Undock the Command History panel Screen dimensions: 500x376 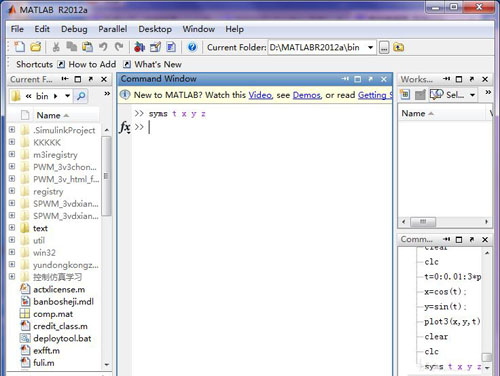pyautogui.click(x=472, y=239)
